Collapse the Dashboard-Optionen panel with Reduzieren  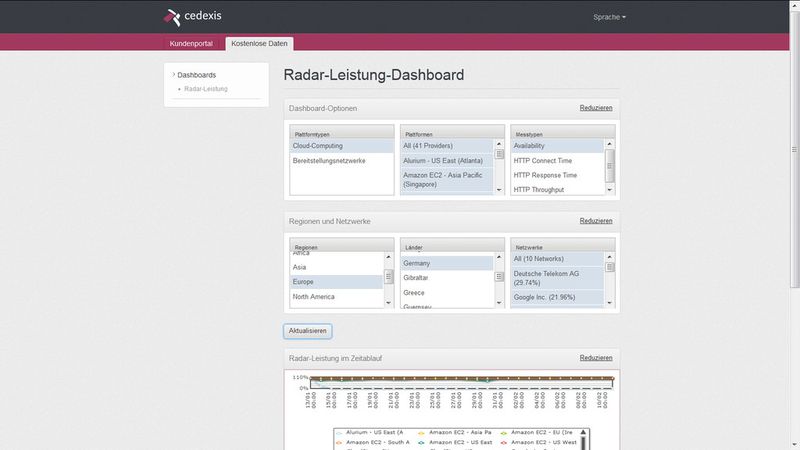coord(595,108)
